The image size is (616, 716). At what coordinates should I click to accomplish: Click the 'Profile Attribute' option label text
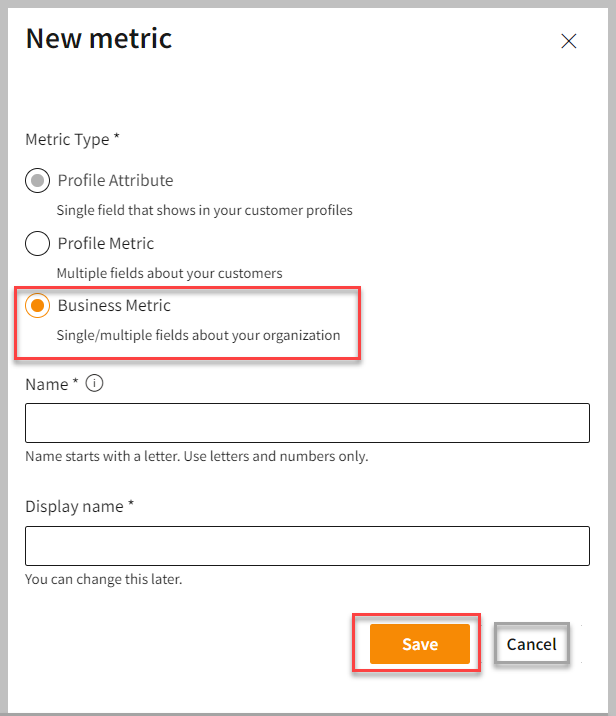115,181
